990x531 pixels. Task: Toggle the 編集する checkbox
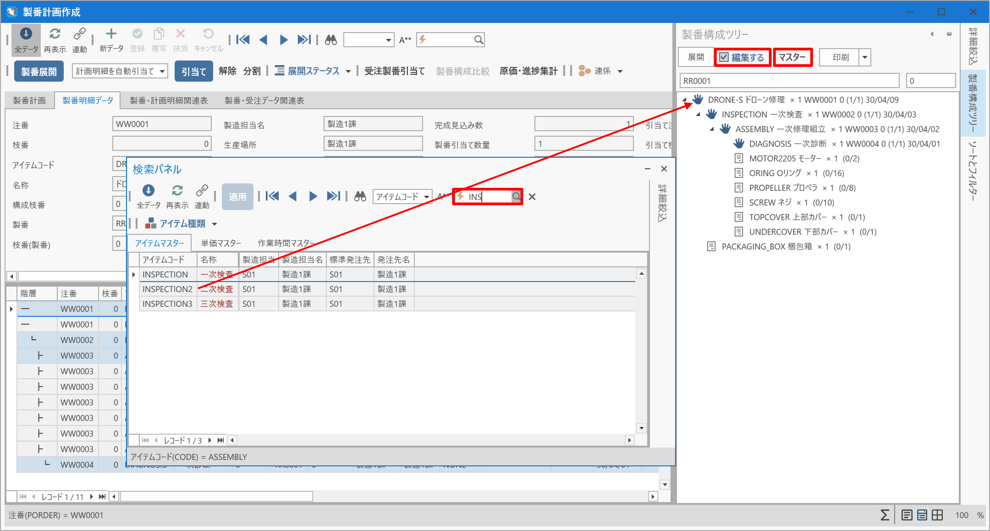pyautogui.click(x=724, y=58)
